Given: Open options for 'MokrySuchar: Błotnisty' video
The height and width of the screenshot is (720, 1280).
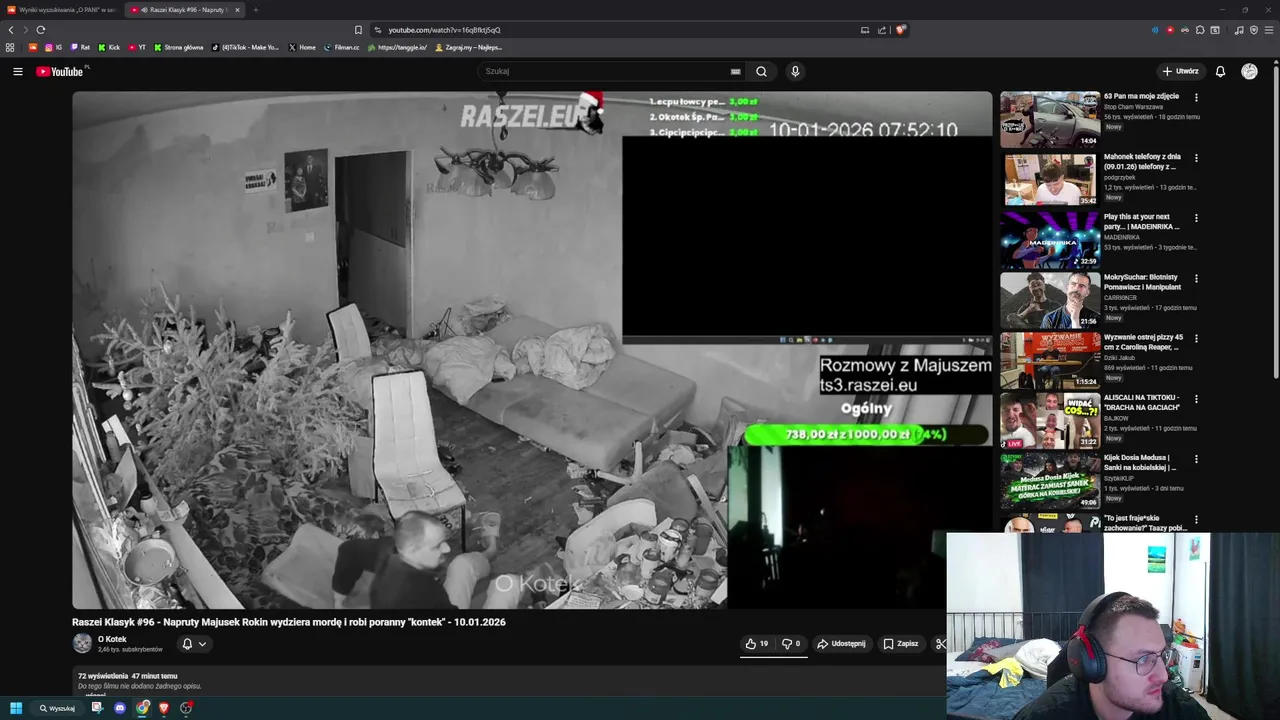Looking at the screenshot, I should (1196, 279).
